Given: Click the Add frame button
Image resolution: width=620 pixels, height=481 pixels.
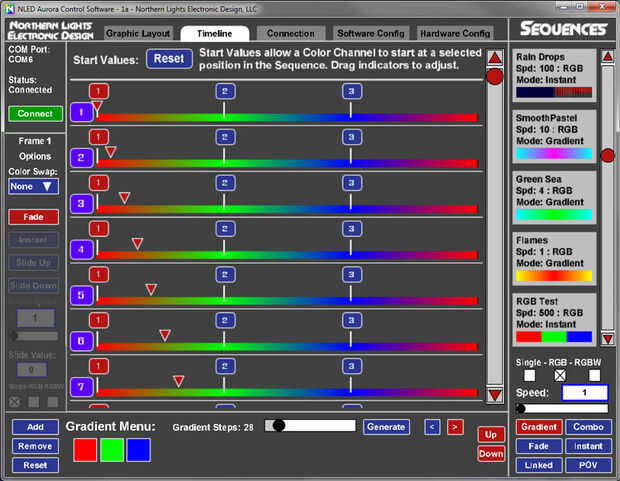Looking at the screenshot, I should coord(35,427).
